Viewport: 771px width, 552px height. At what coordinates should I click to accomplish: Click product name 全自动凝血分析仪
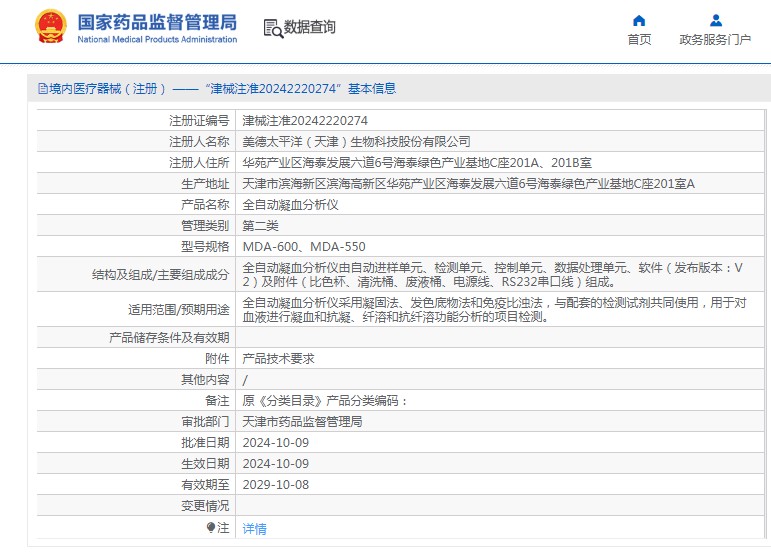click(291, 204)
